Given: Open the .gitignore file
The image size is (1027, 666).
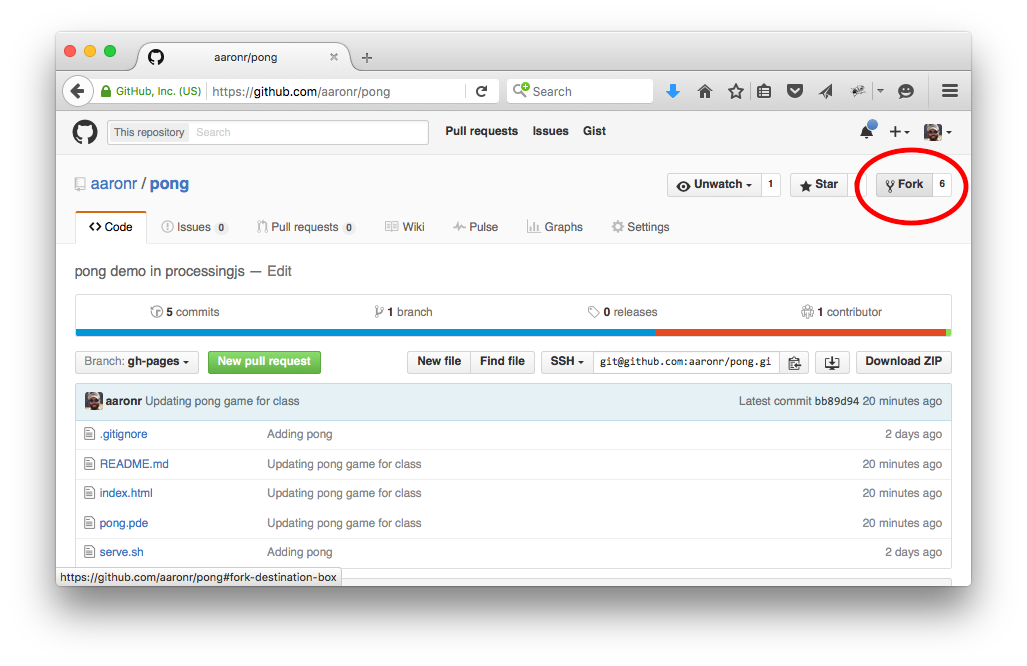Looking at the screenshot, I should 123,434.
